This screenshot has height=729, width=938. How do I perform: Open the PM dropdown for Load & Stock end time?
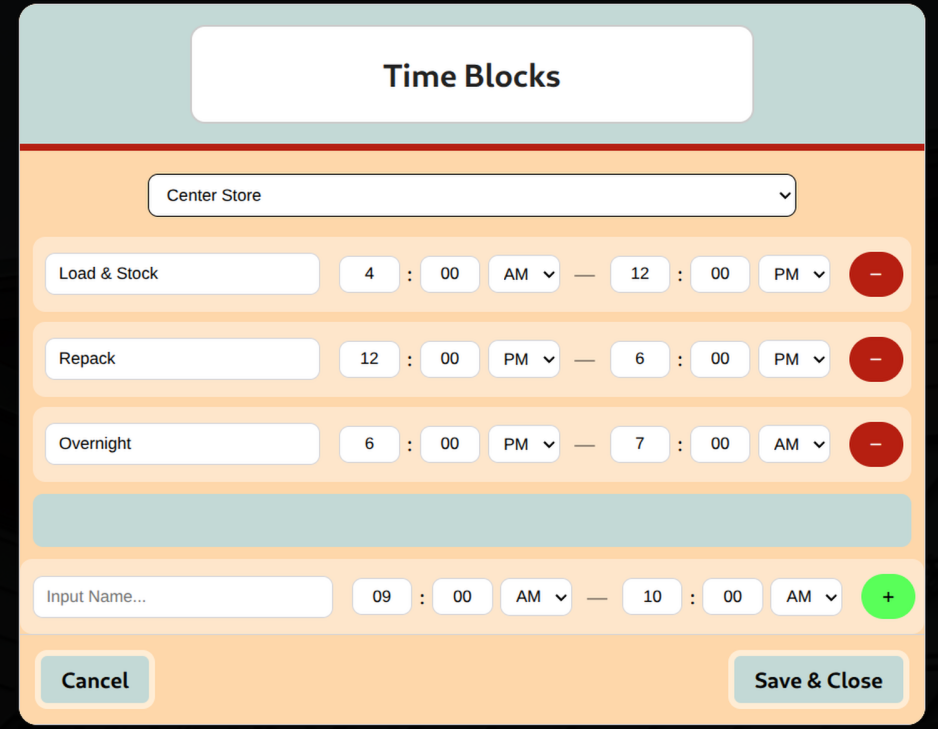794,274
